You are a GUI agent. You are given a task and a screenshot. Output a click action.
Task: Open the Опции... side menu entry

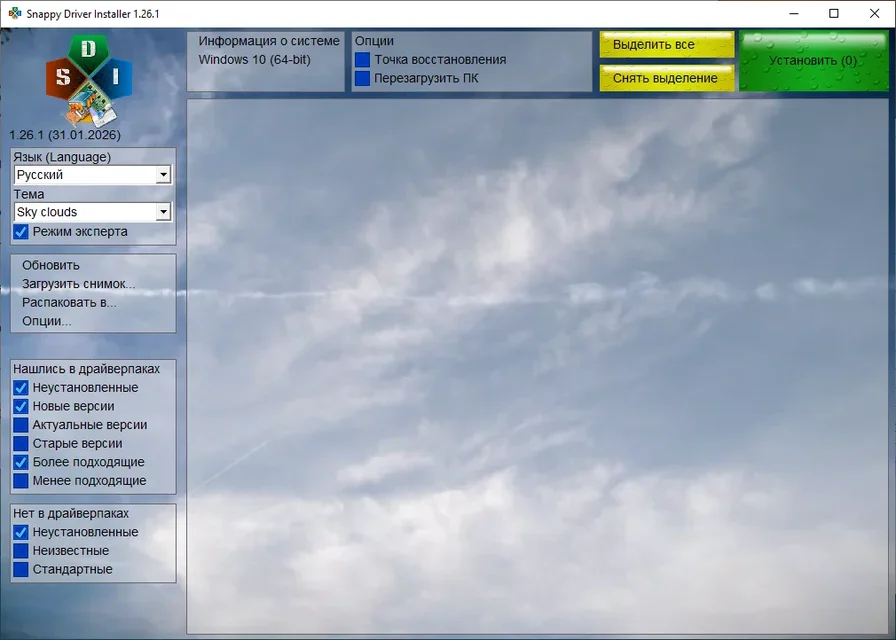click(x=47, y=321)
